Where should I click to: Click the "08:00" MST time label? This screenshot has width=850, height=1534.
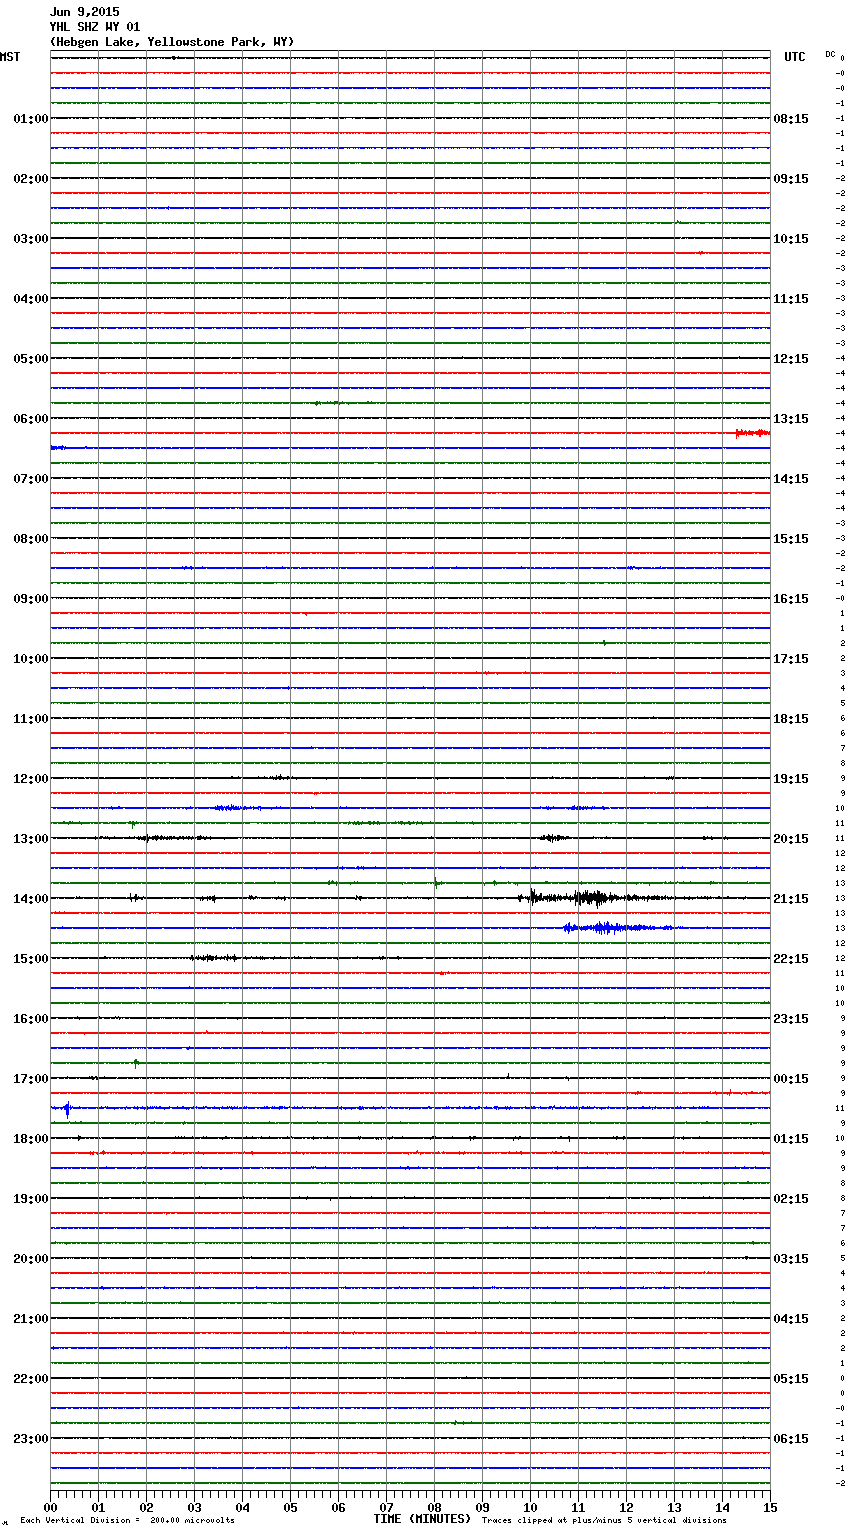[x=31, y=539]
